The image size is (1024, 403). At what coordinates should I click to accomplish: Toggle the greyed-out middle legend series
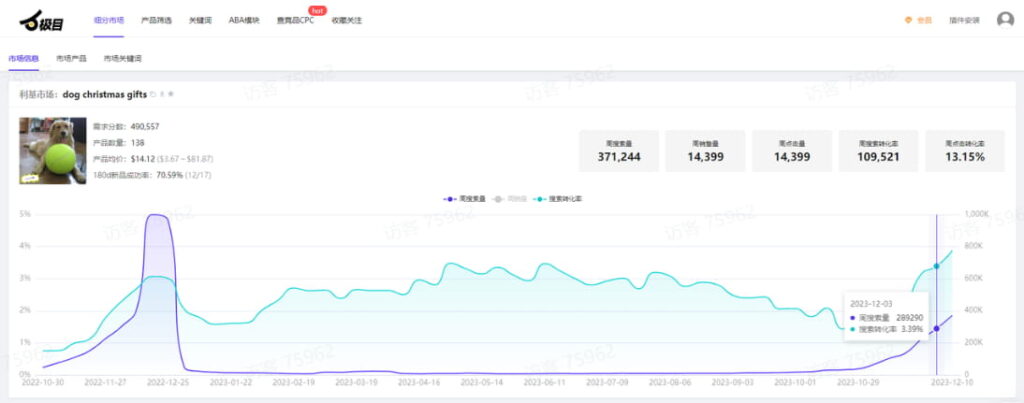[x=511, y=199]
